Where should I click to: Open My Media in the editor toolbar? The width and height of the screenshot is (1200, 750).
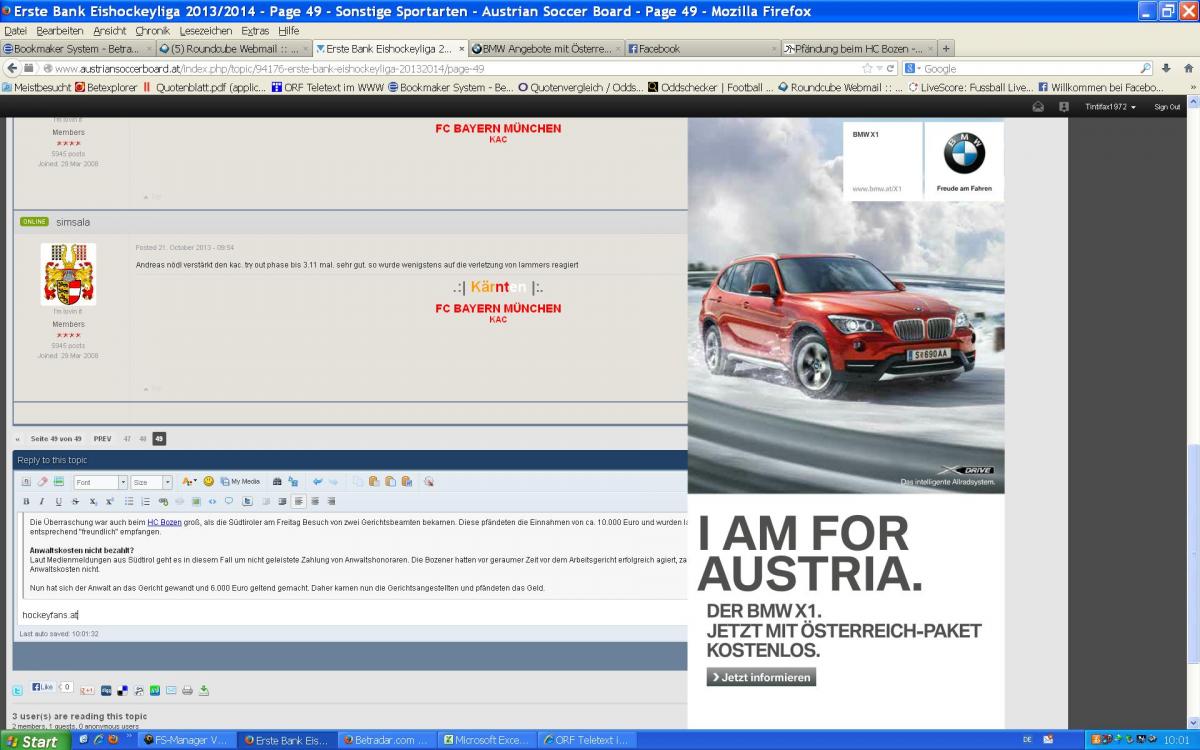240,481
